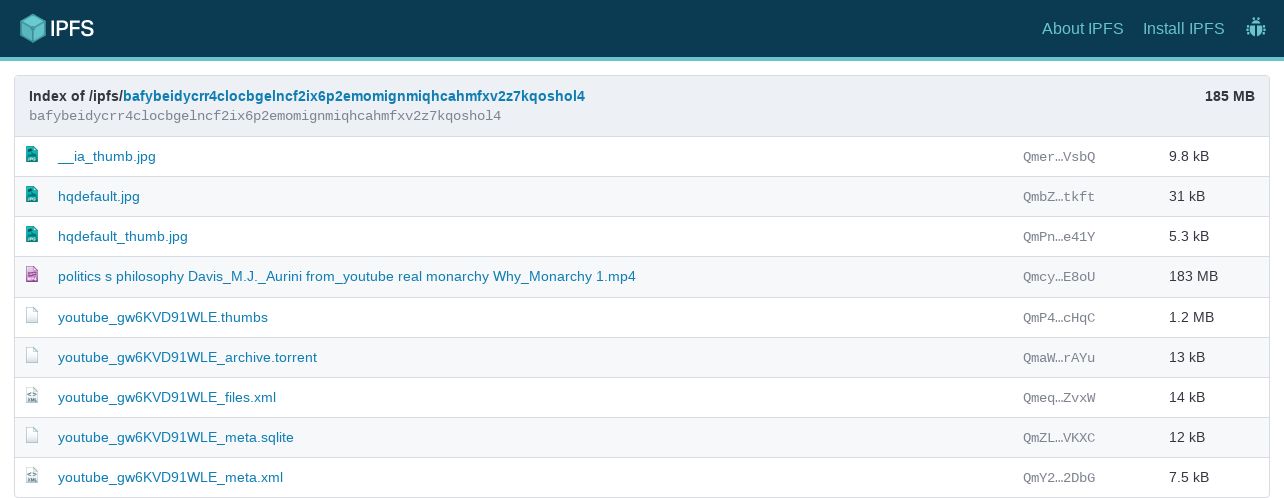Click the bug report icon
Image resolution: width=1284 pixels, height=498 pixels.
1256,28
